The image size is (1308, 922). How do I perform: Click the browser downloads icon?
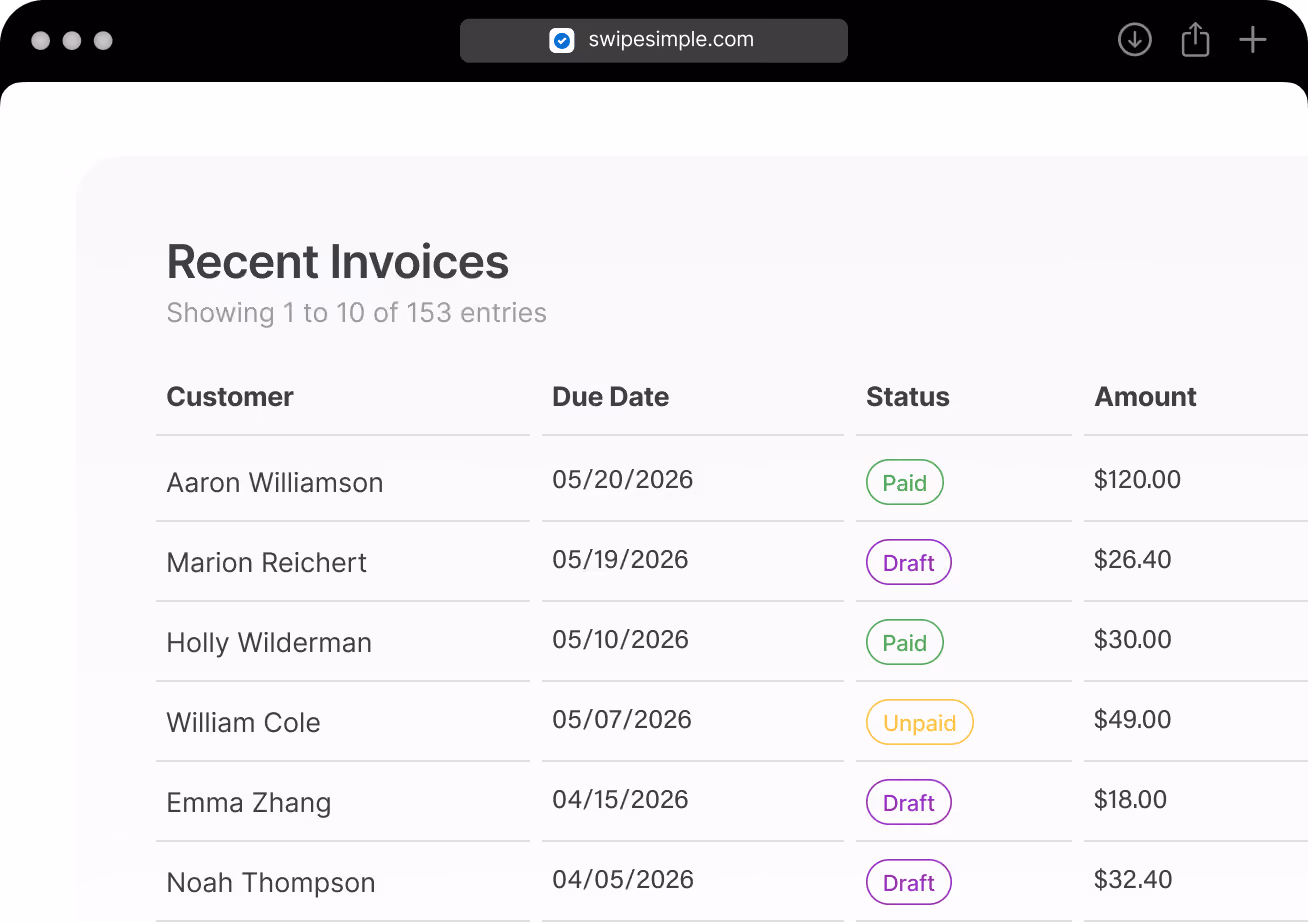click(1134, 40)
